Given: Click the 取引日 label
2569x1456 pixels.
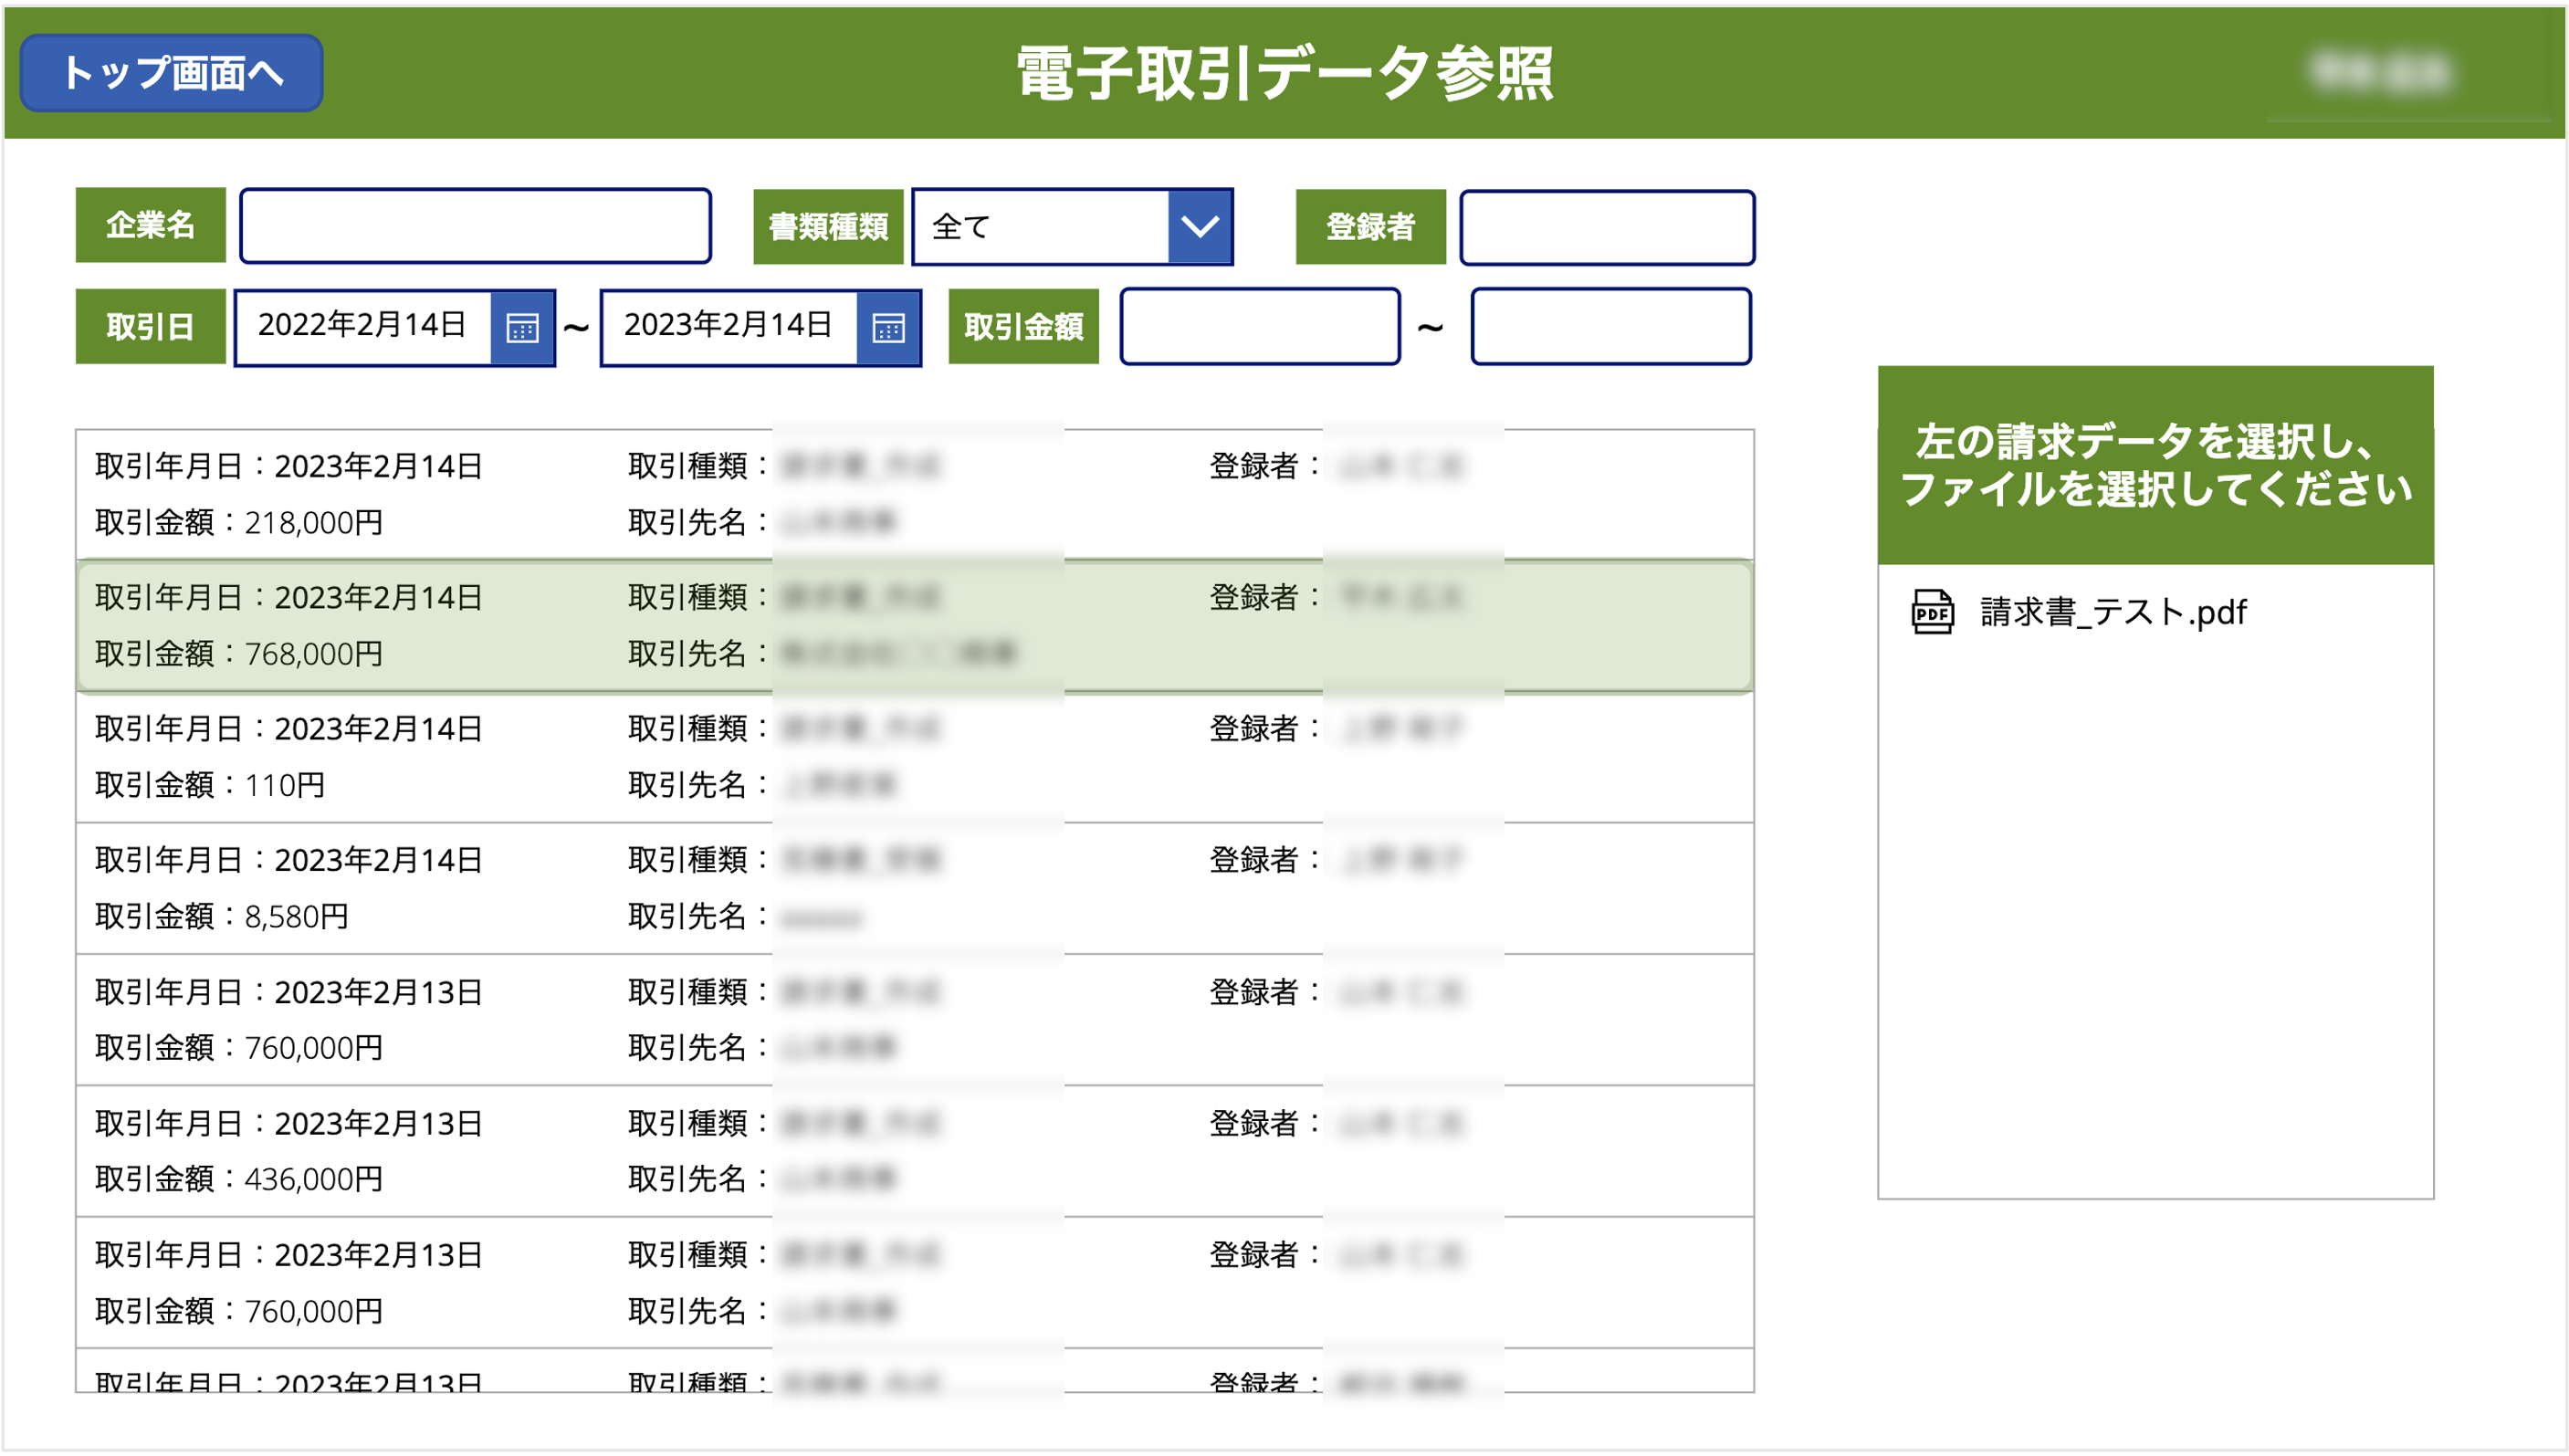Looking at the screenshot, I should 151,326.
